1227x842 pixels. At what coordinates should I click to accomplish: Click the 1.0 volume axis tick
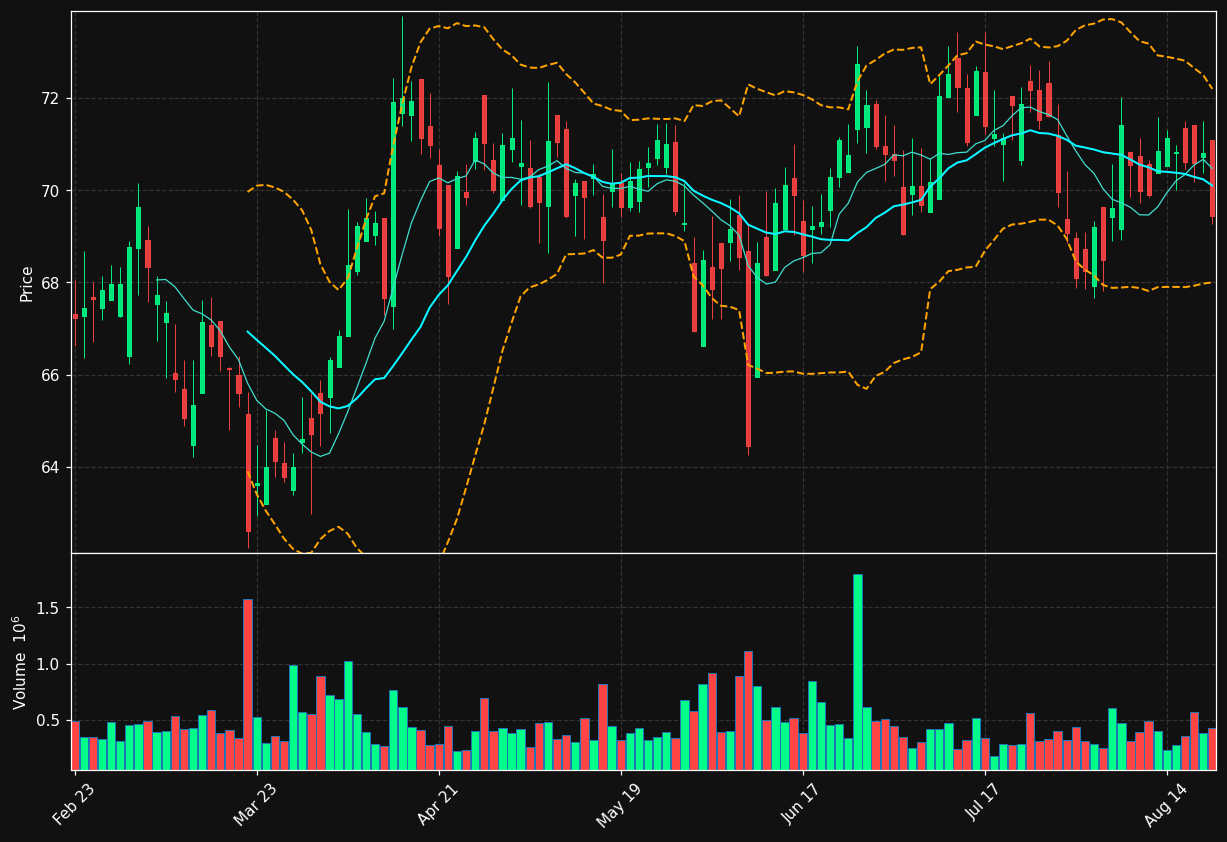coord(50,664)
